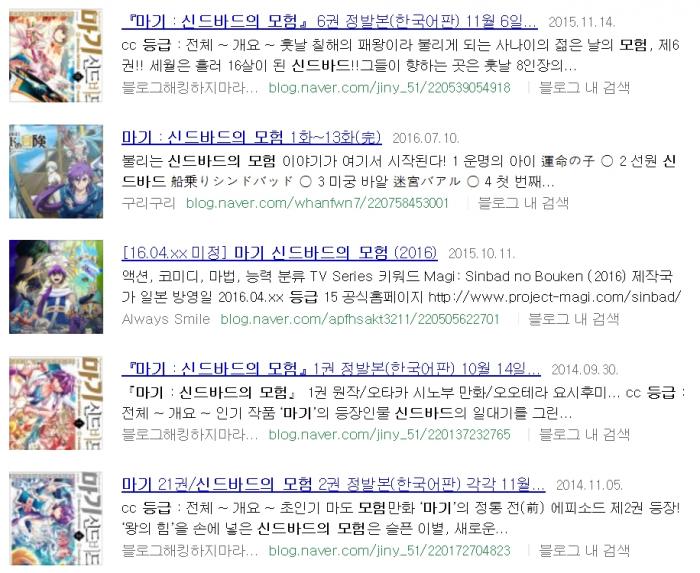Visit URL blog.naver.com/apfhsakt3211/220505622701
The height and width of the screenshot is (573, 700).
pos(360,319)
